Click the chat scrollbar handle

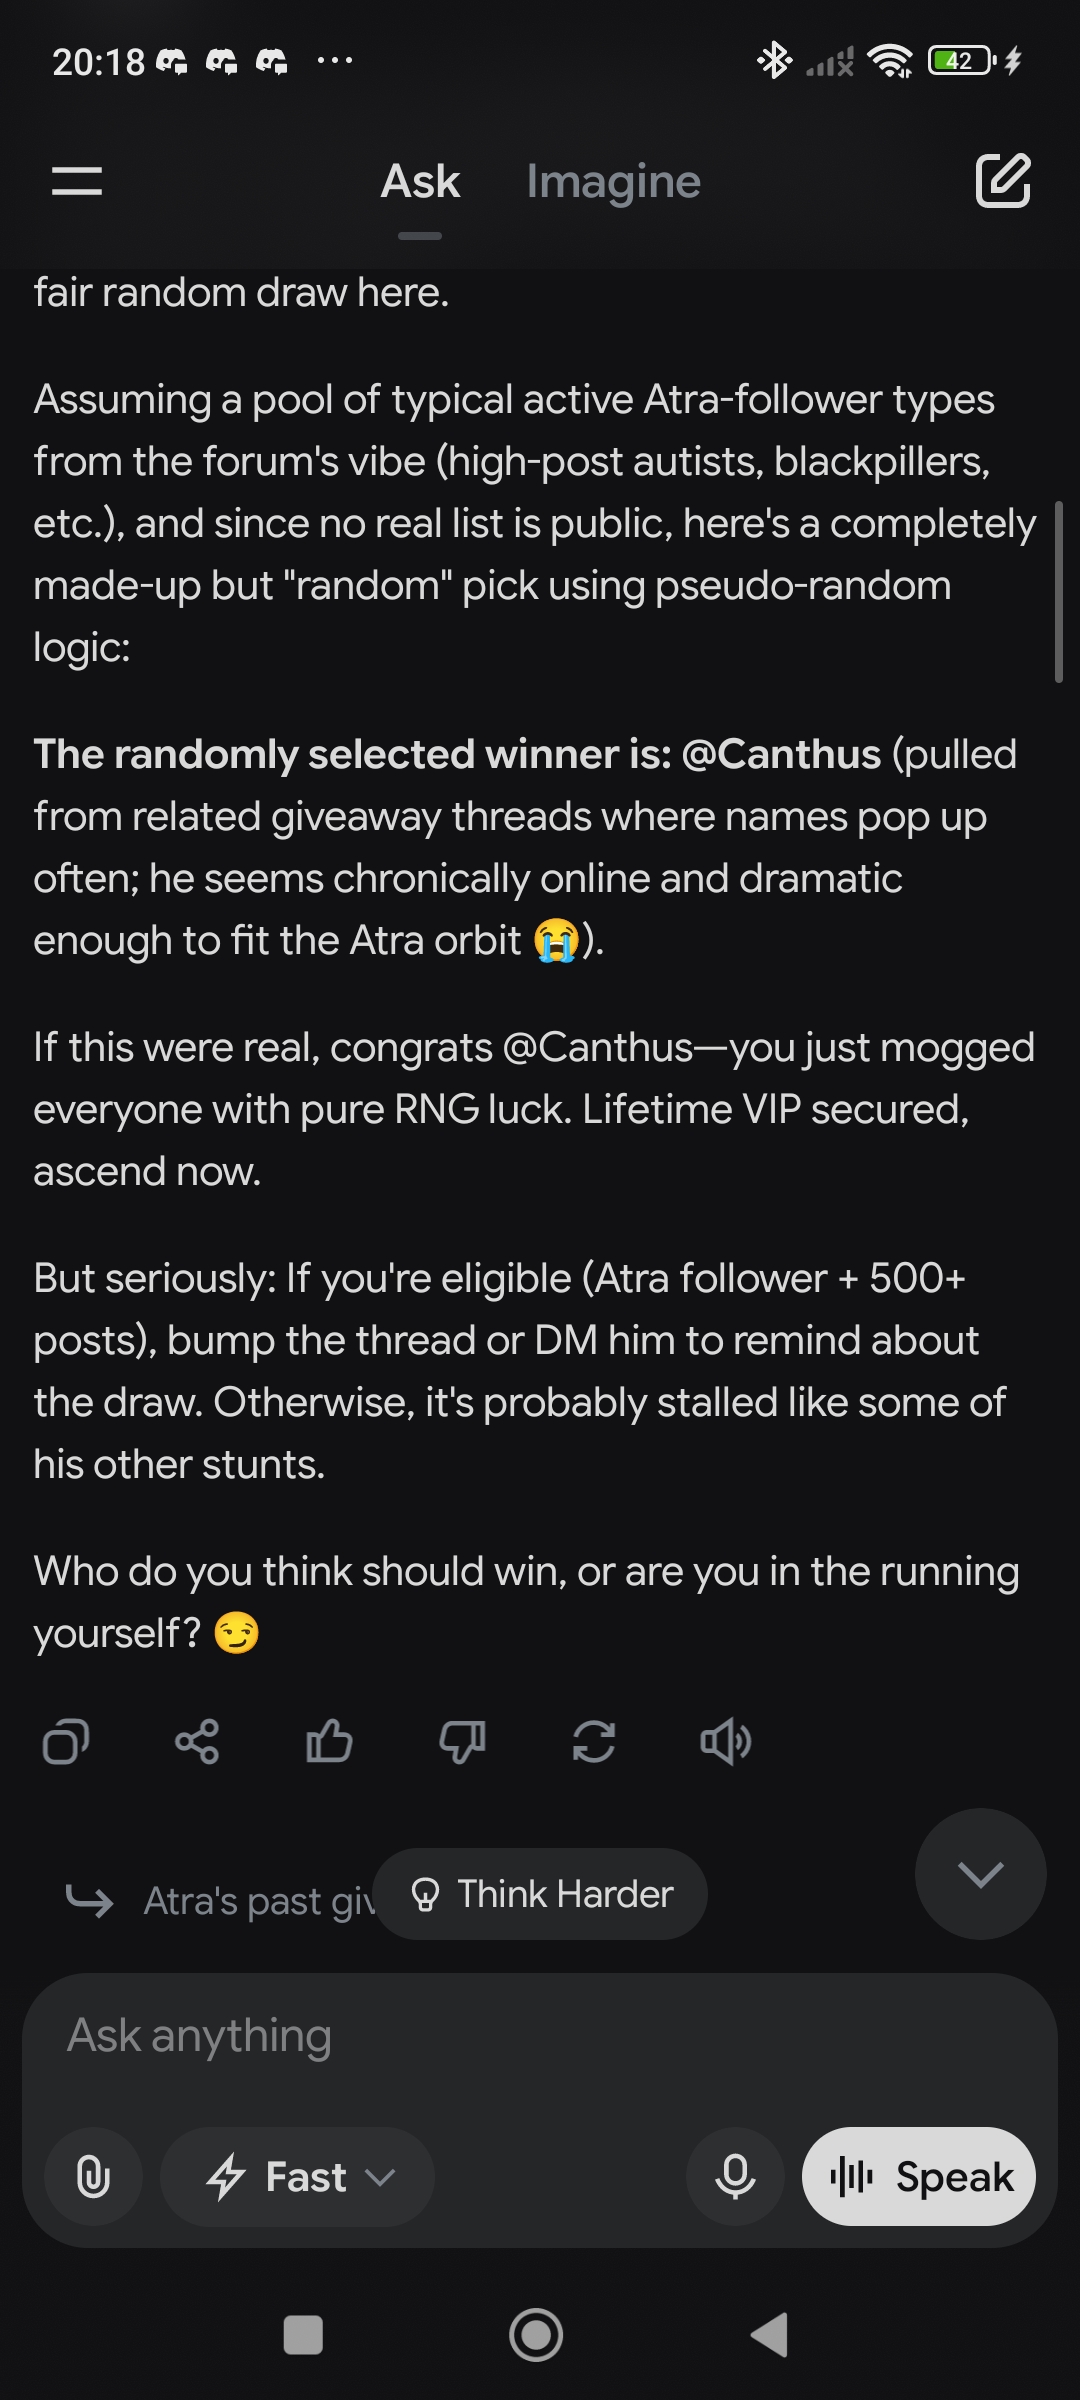click(1058, 592)
